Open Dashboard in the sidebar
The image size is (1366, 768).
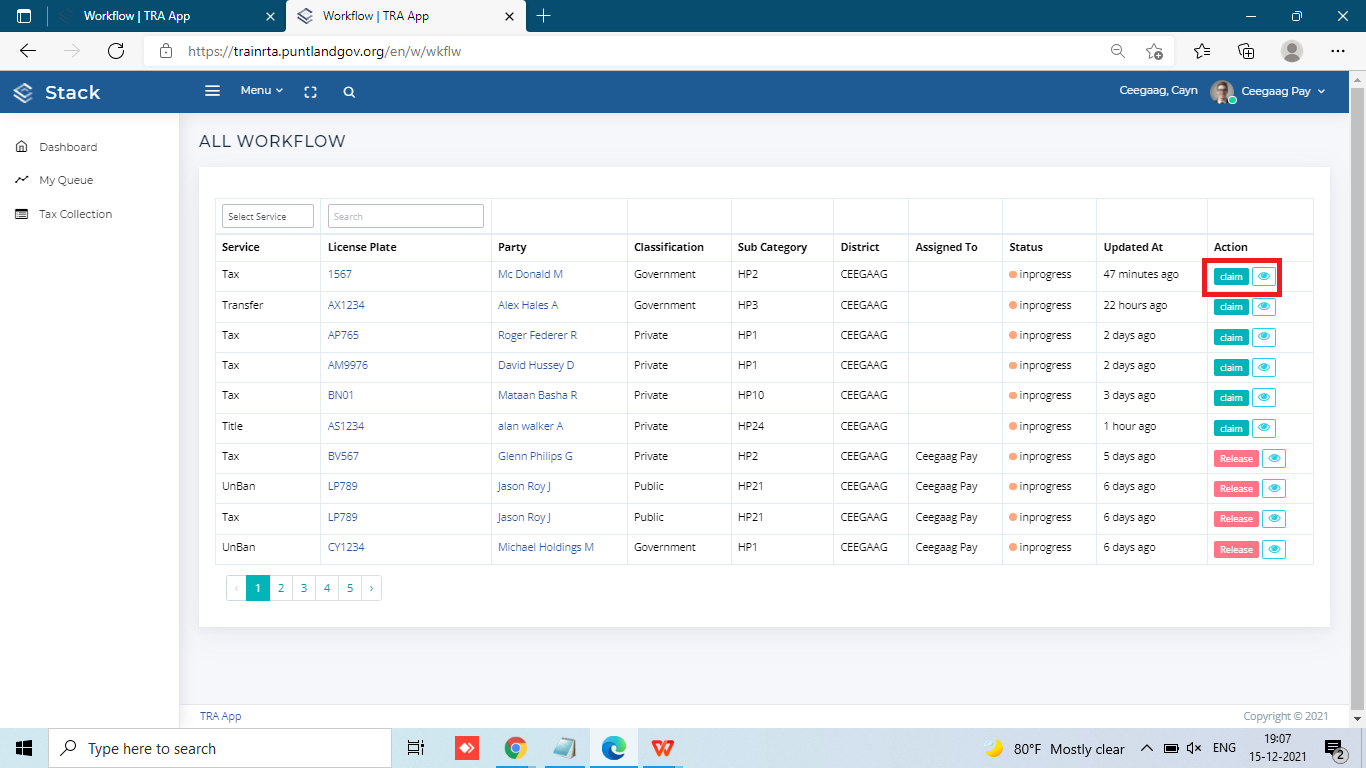pyautogui.click(x=68, y=147)
